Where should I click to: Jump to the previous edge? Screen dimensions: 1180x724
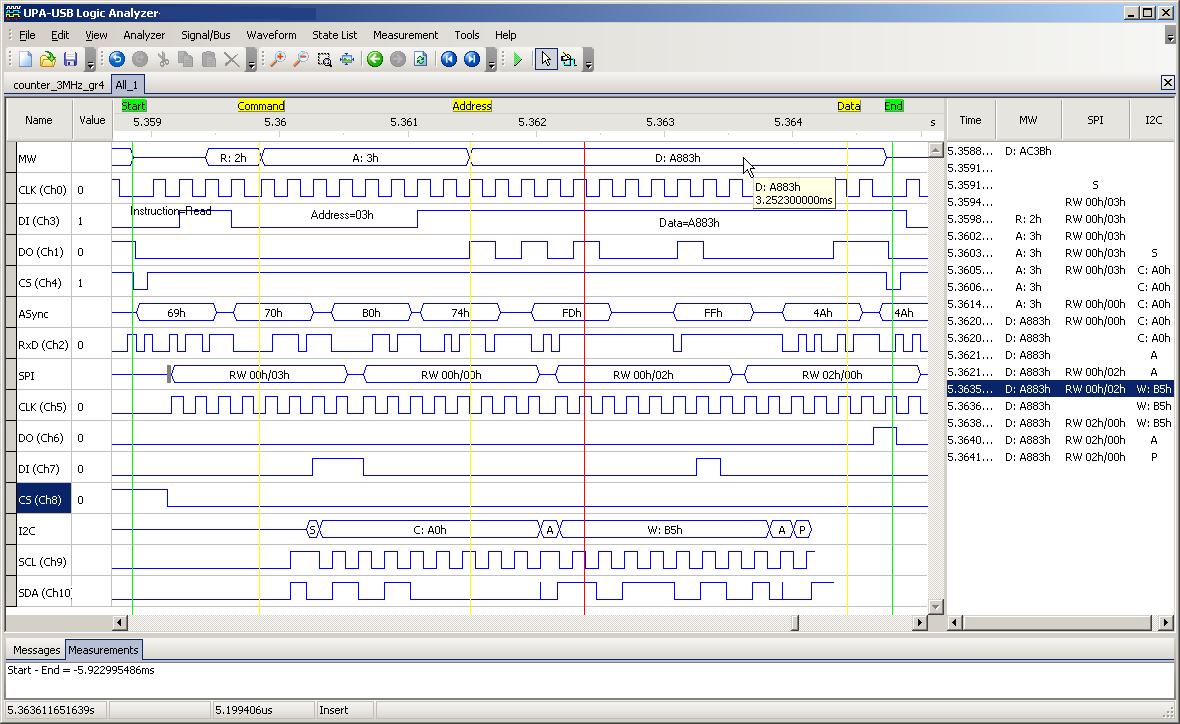(x=449, y=59)
